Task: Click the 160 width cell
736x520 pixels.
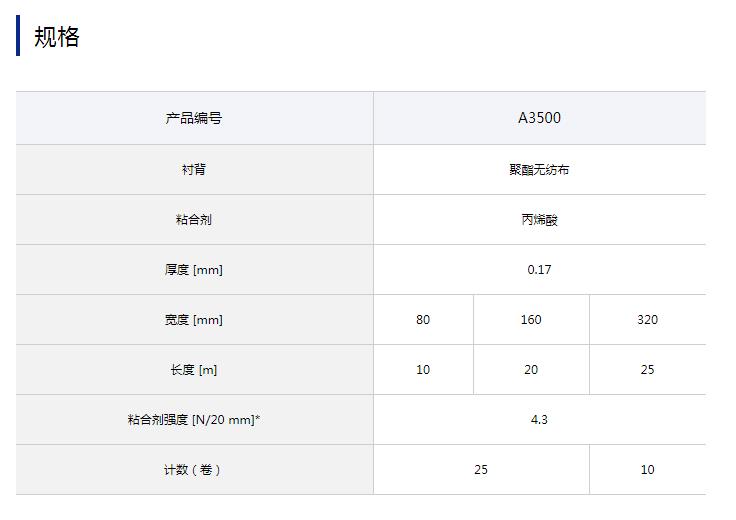Action: click(x=531, y=320)
